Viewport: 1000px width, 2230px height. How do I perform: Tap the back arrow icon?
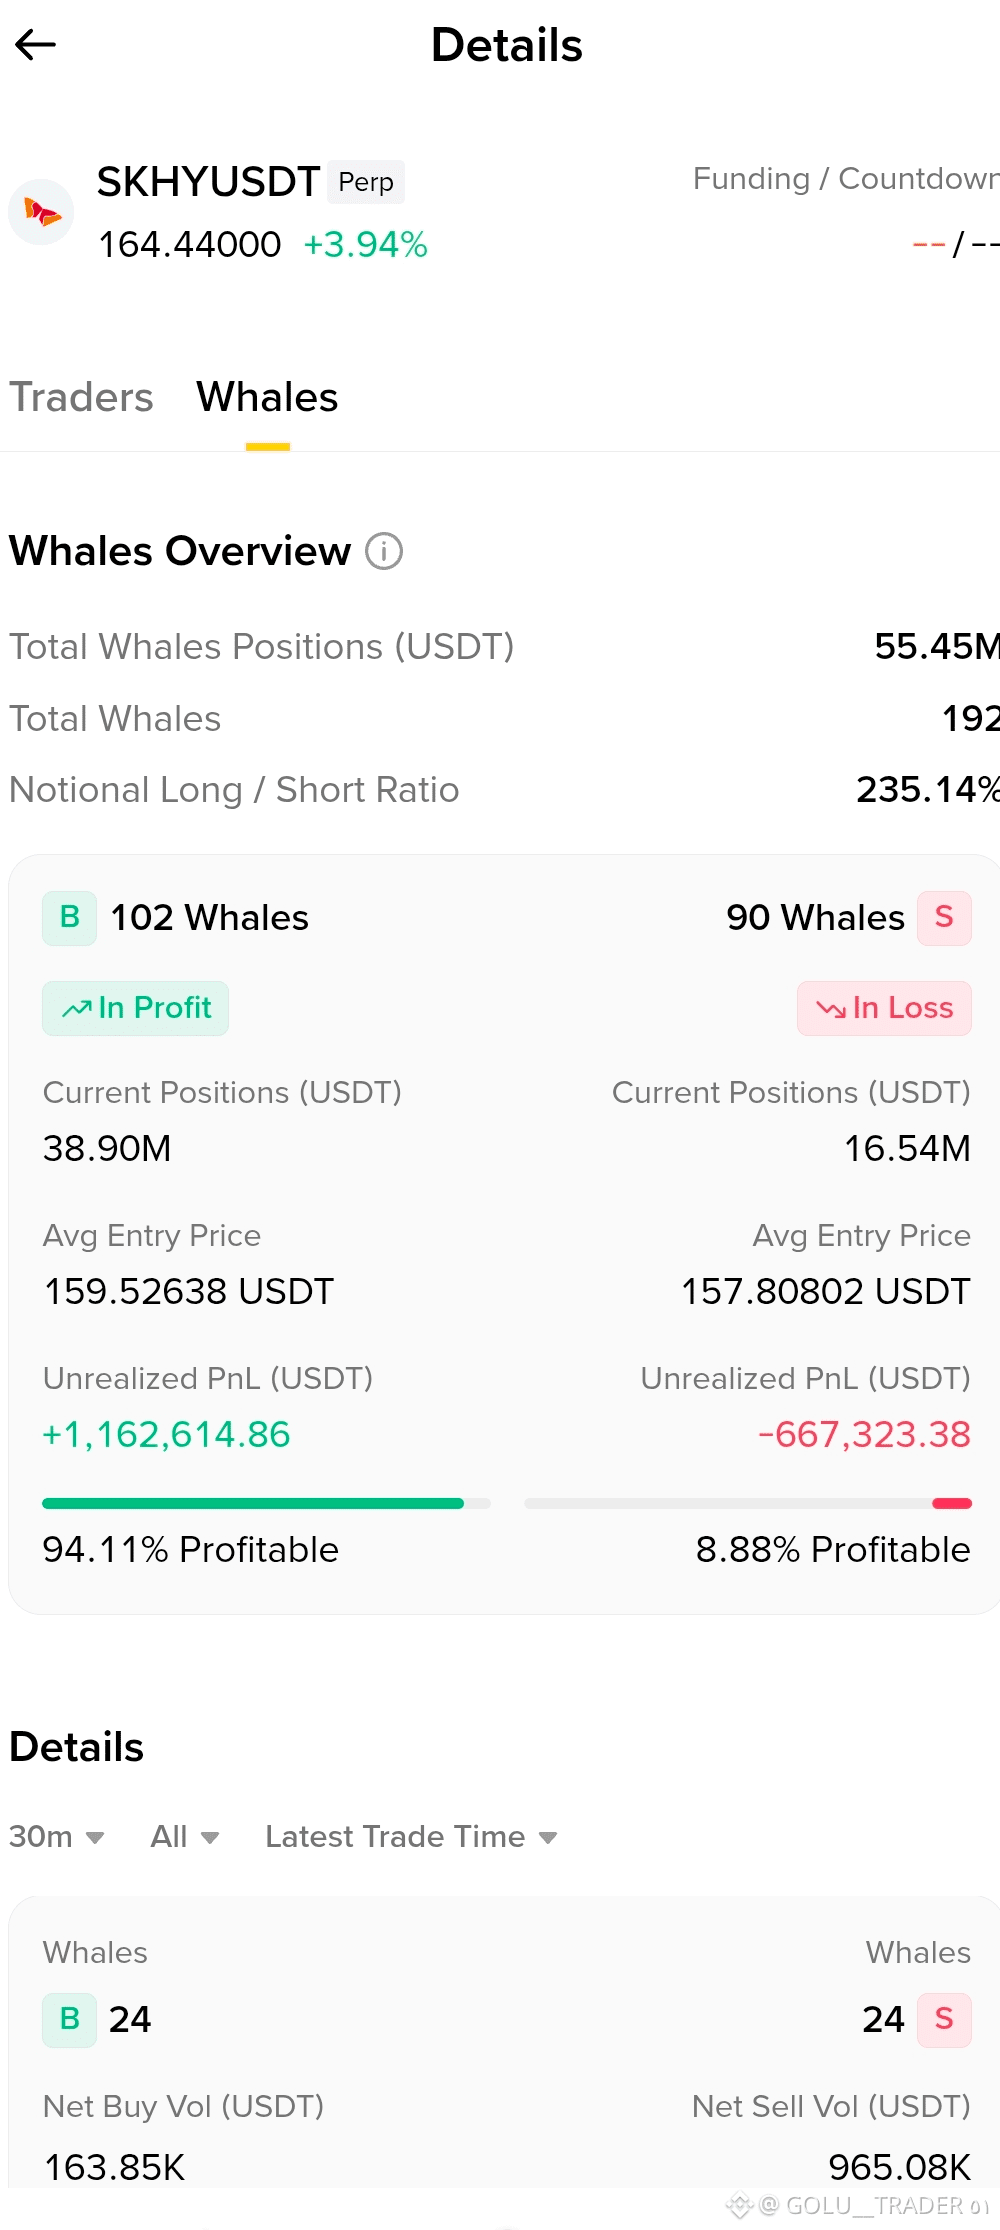(35, 45)
